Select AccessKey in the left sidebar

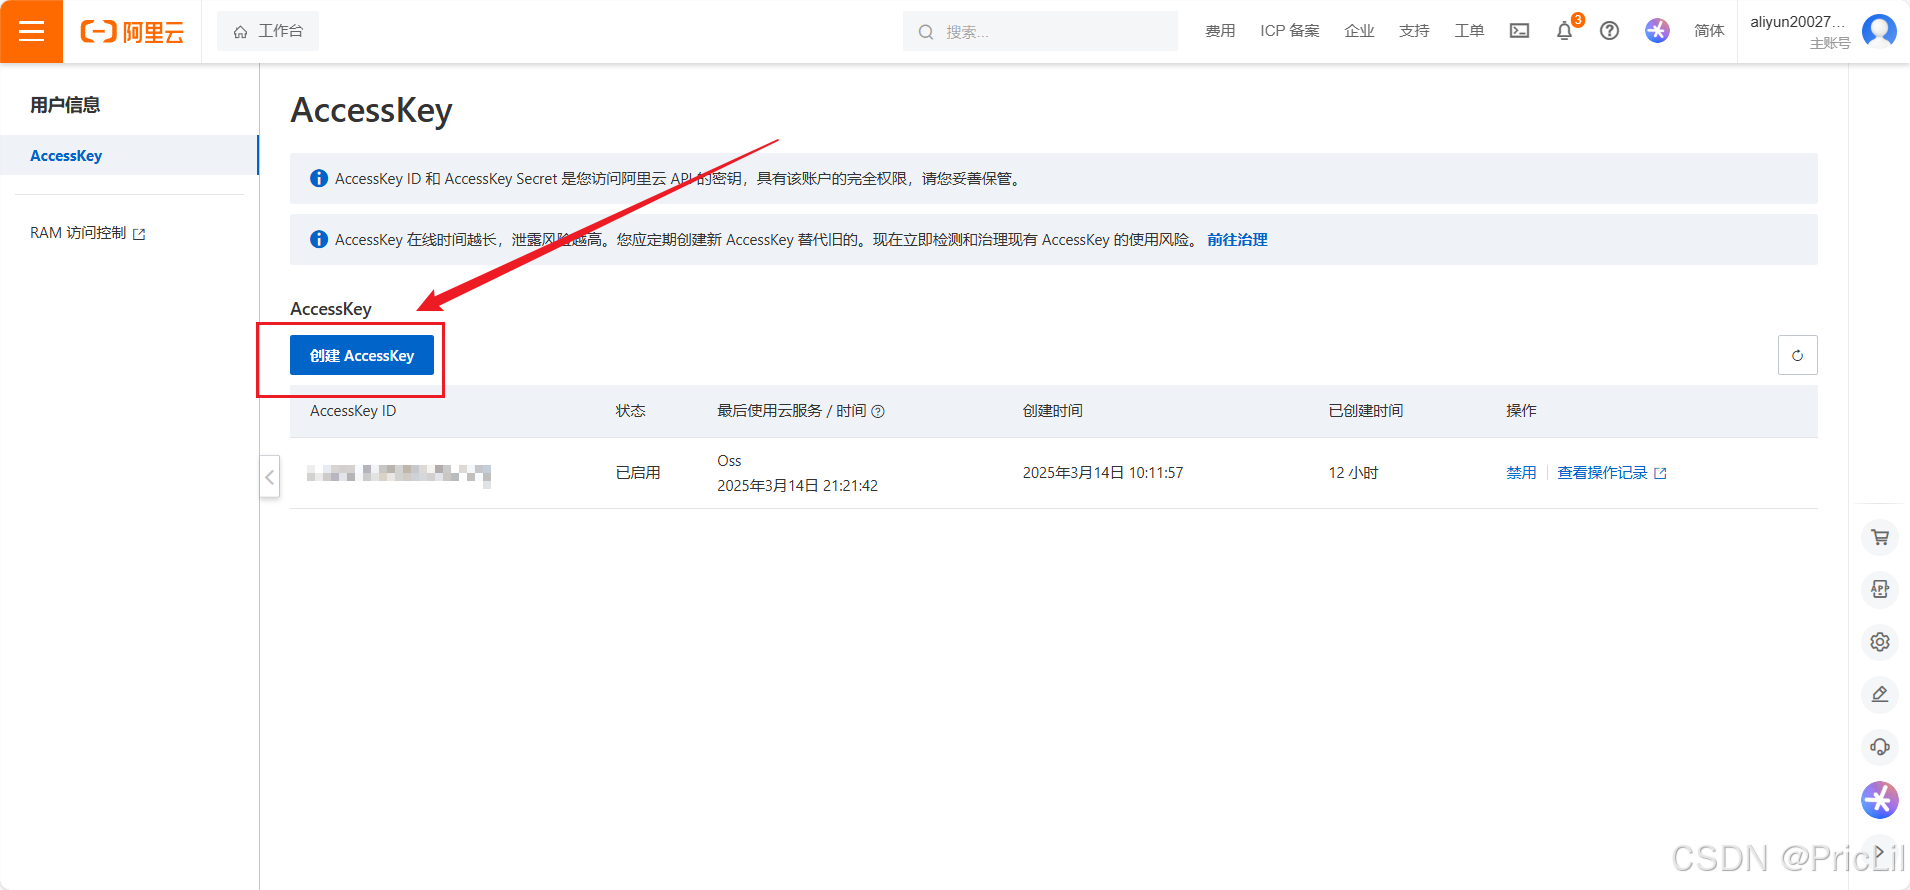129,155
